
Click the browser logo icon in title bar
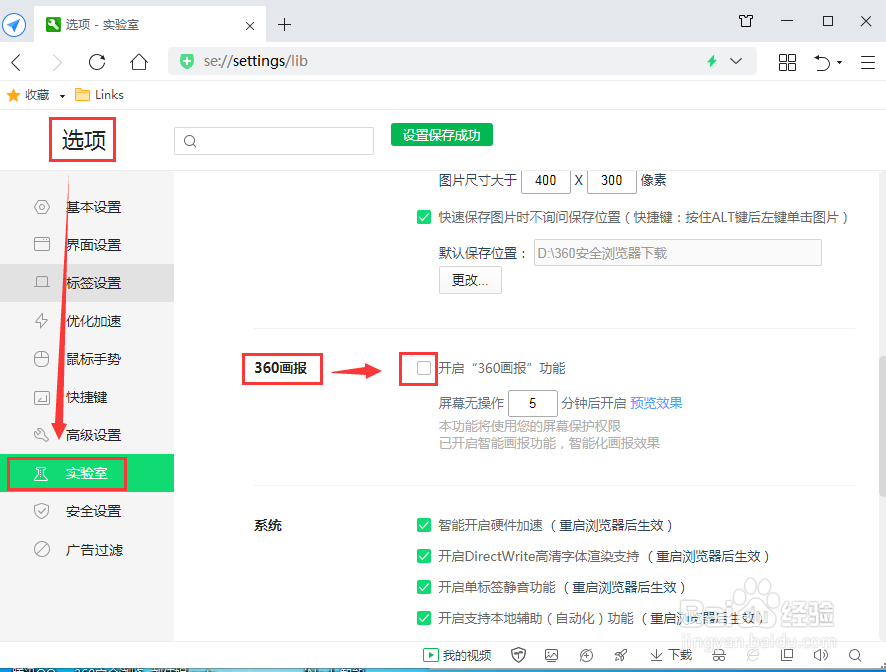14,25
